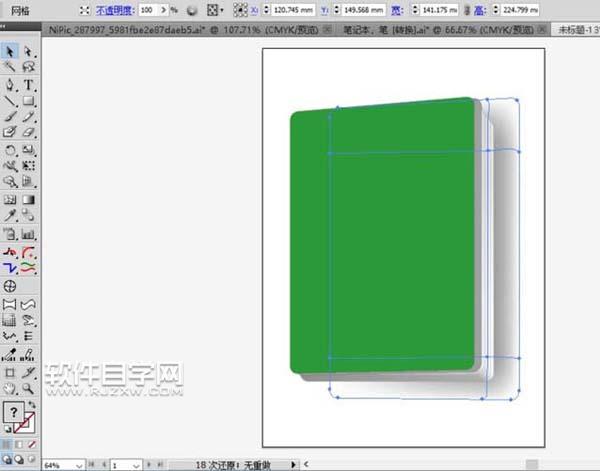Select the Mesh tool
600x471 pixels.
click(x=10, y=199)
